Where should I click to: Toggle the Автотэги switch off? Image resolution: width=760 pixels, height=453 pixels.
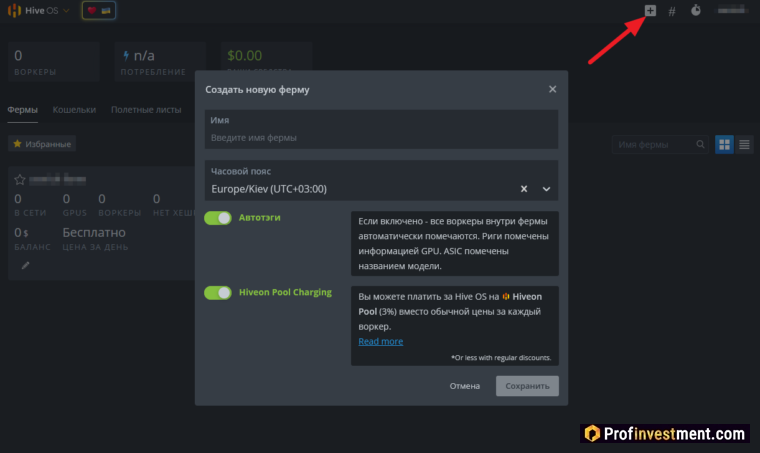(217, 217)
